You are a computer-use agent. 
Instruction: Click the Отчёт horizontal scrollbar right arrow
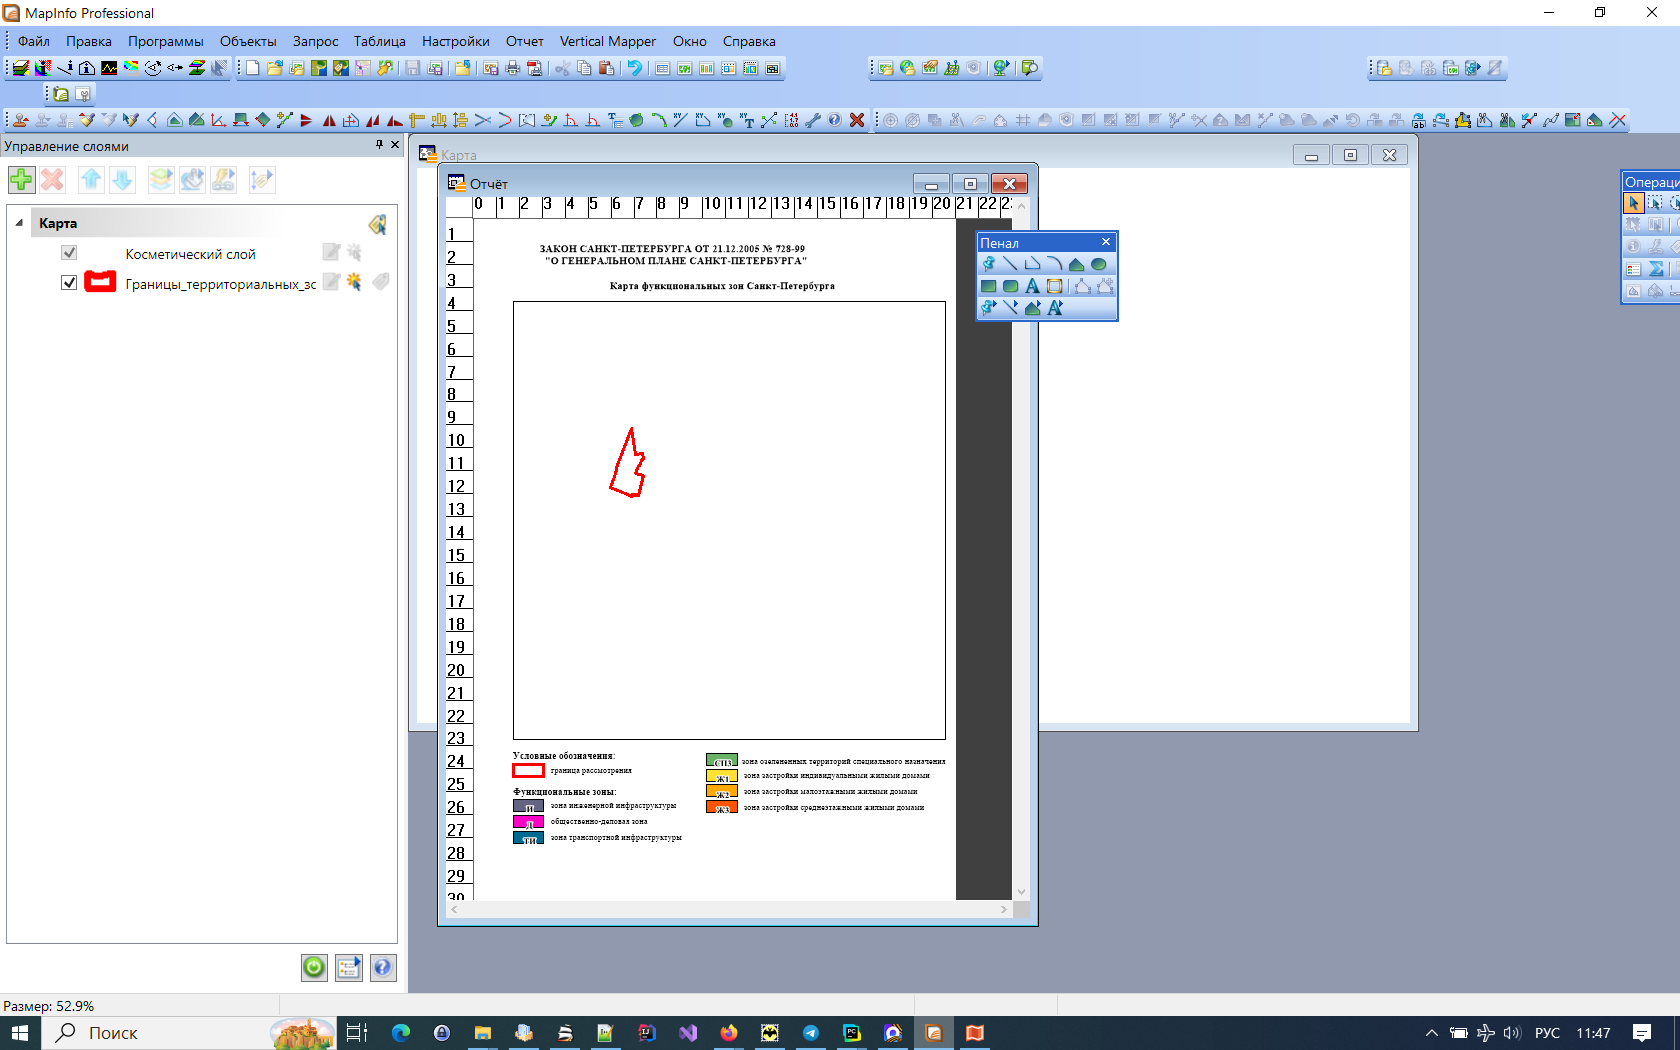(x=1004, y=910)
